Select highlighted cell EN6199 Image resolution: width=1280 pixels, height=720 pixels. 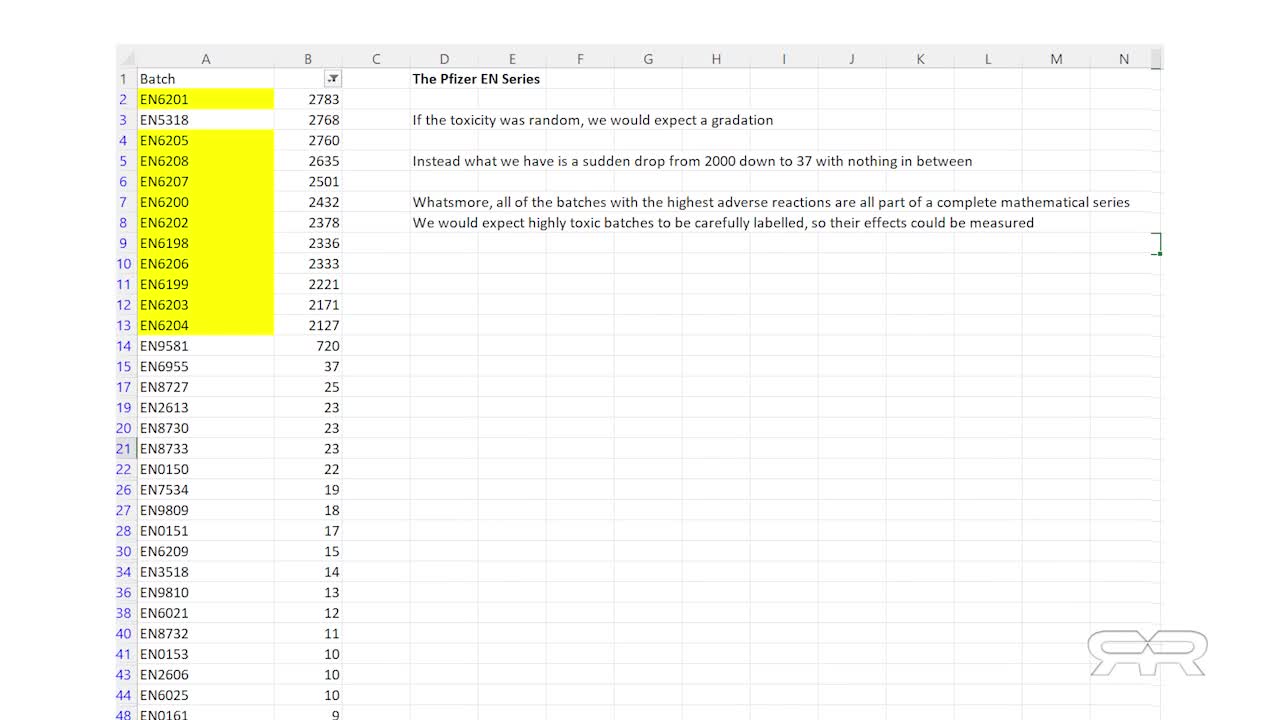click(x=205, y=284)
